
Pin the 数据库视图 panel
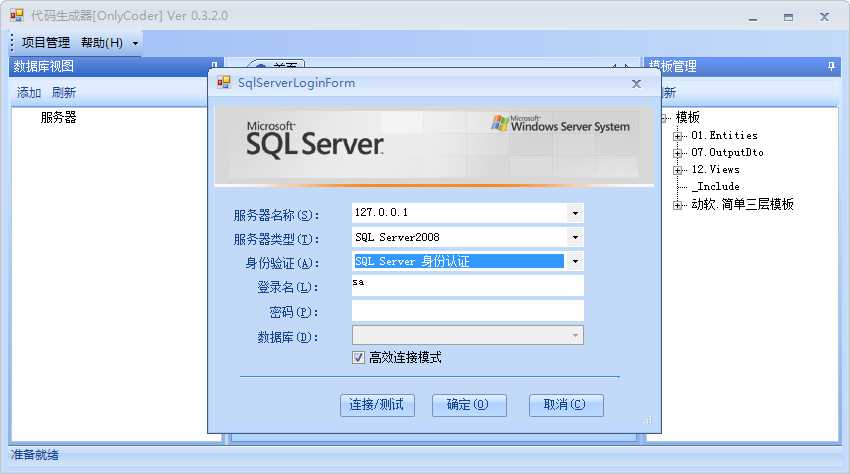(x=214, y=66)
